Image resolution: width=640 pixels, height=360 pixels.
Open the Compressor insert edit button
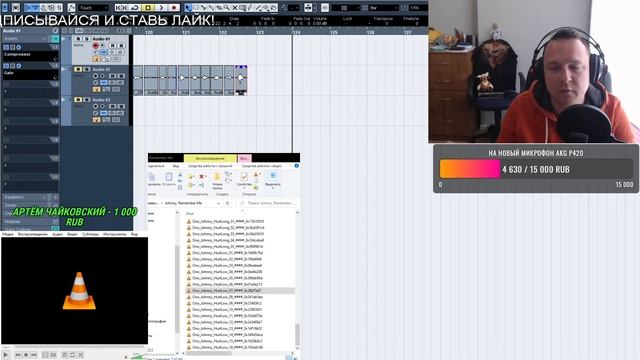[19, 47]
